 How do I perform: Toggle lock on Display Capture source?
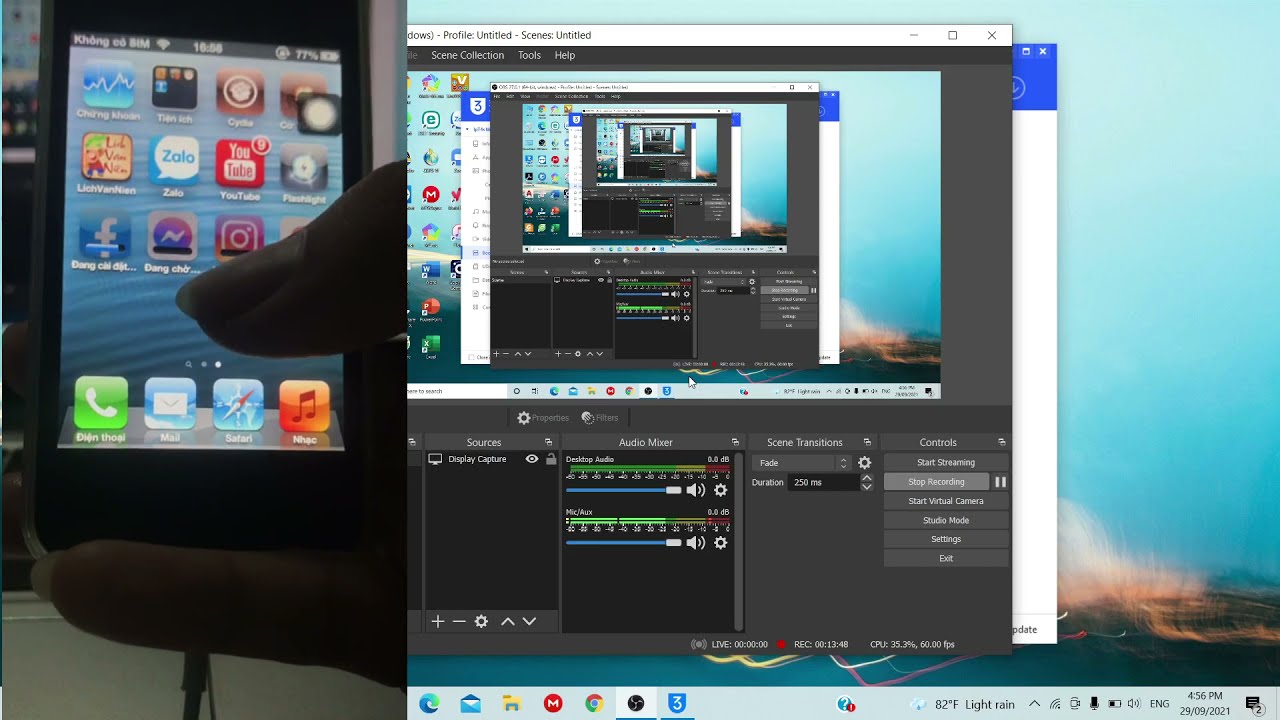click(x=551, y=459)
